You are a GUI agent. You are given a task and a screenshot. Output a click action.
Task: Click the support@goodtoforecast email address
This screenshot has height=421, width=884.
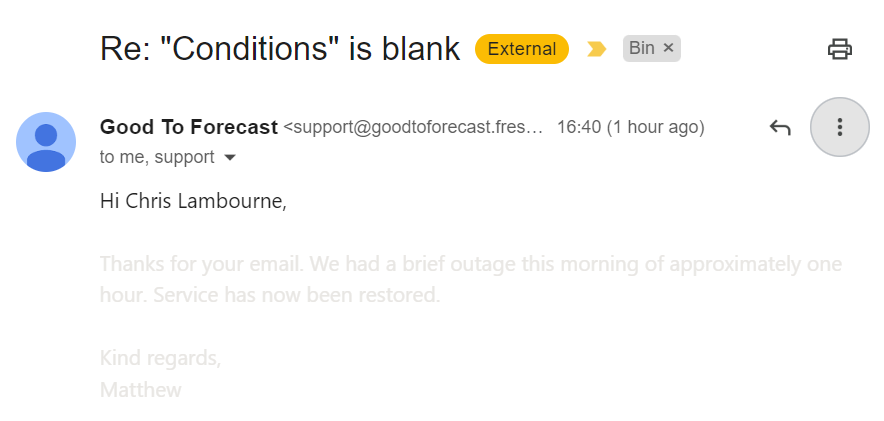(413, 128)
